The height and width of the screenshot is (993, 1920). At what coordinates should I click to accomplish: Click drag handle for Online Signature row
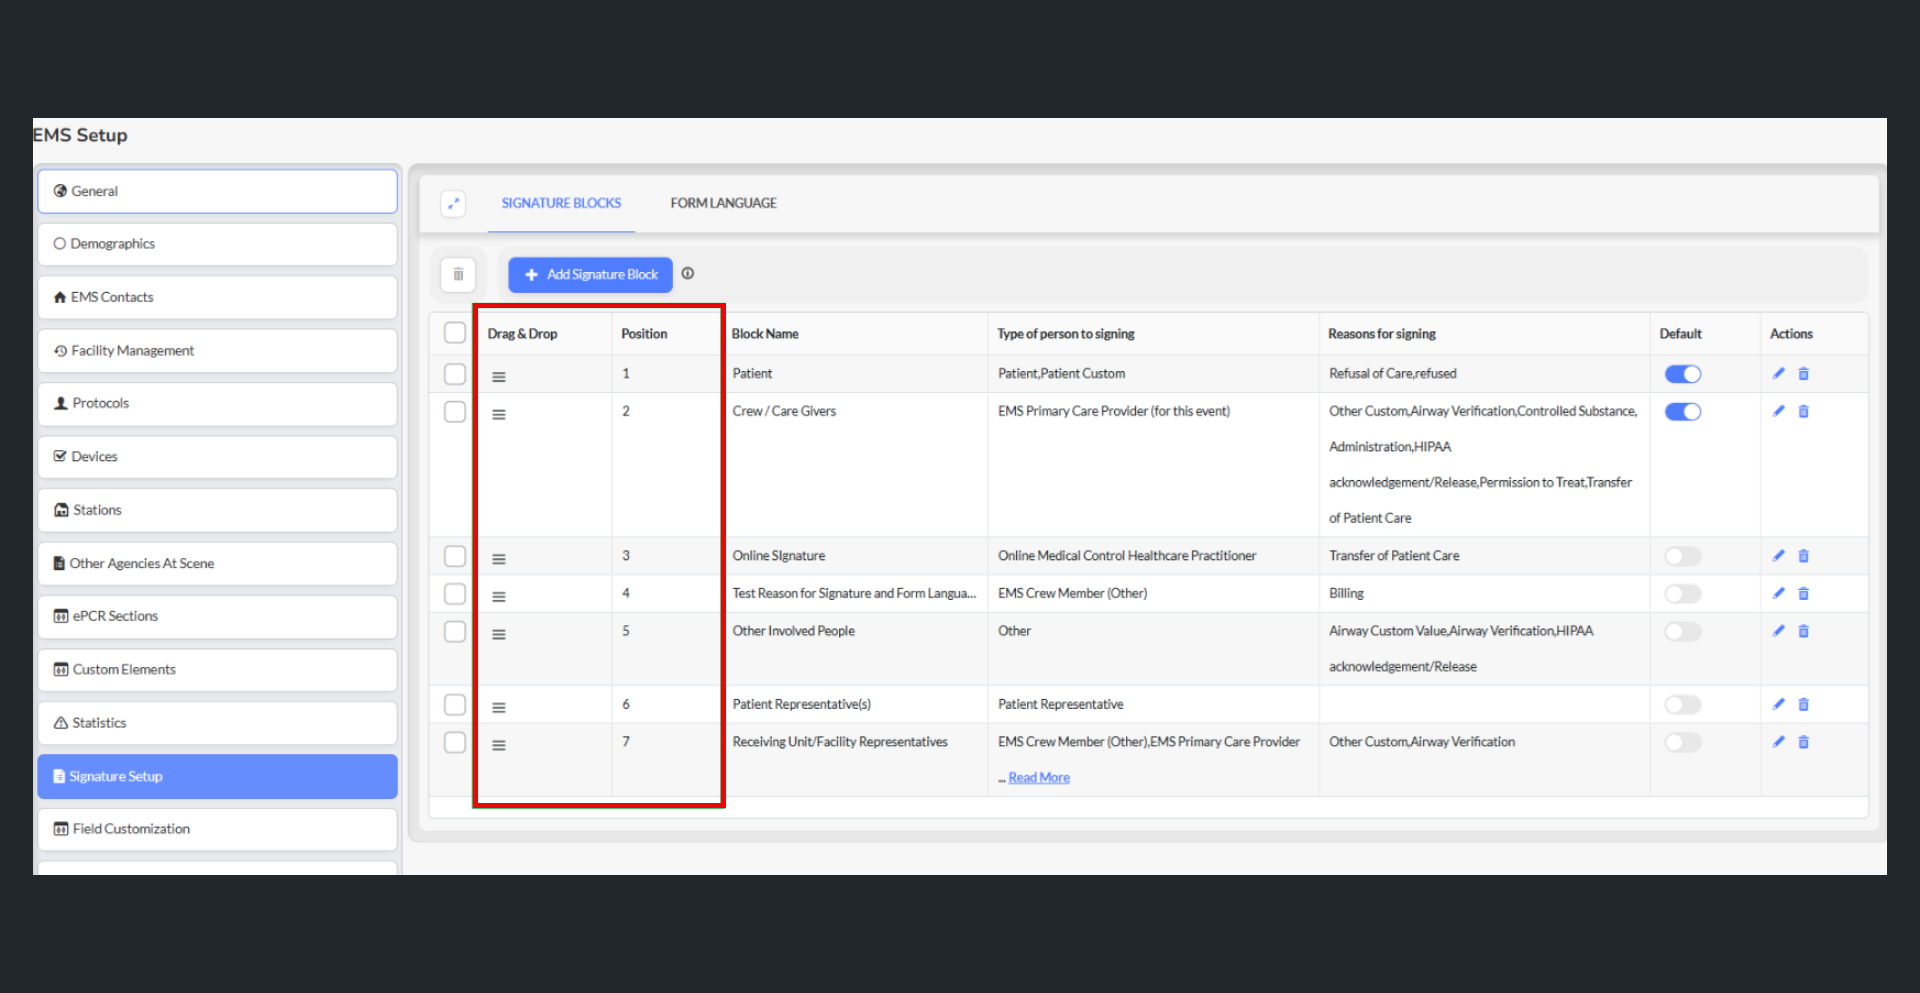pos(499,559)
